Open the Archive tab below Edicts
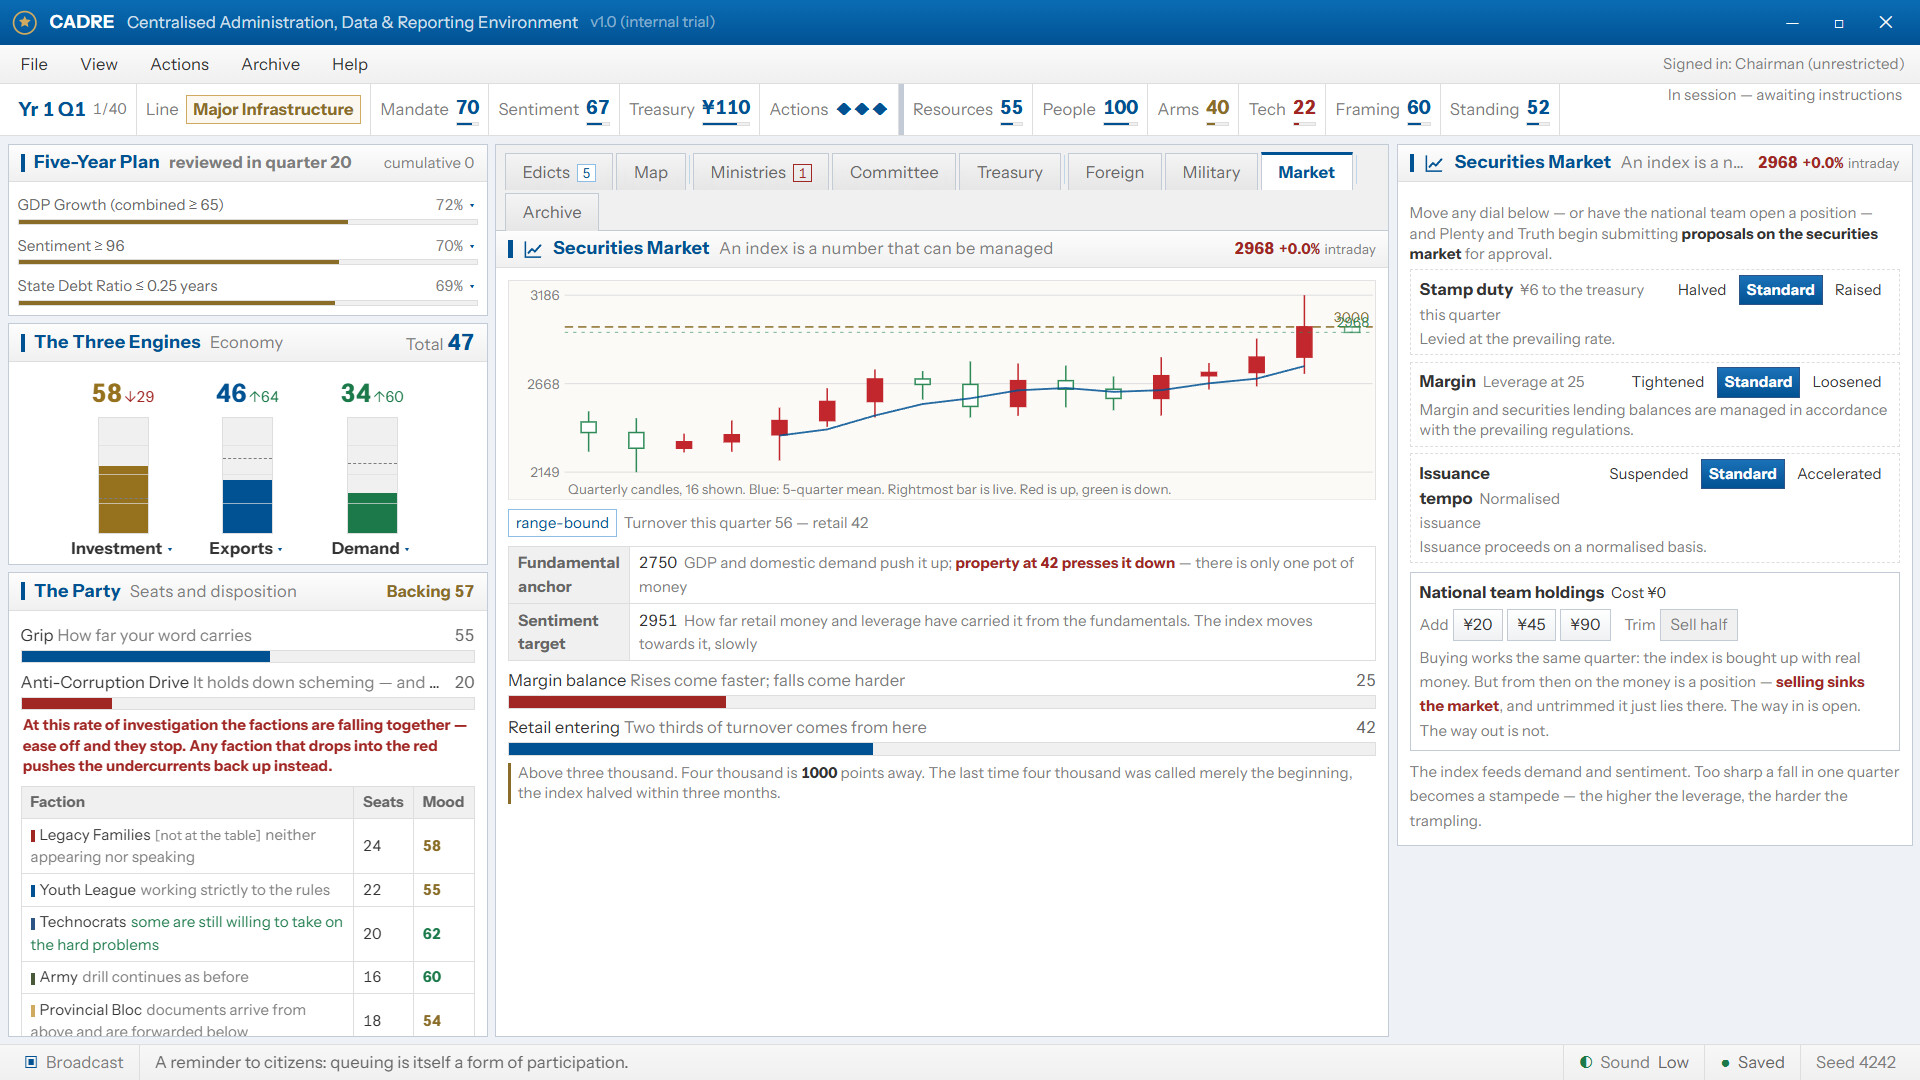 click(551, 212)
